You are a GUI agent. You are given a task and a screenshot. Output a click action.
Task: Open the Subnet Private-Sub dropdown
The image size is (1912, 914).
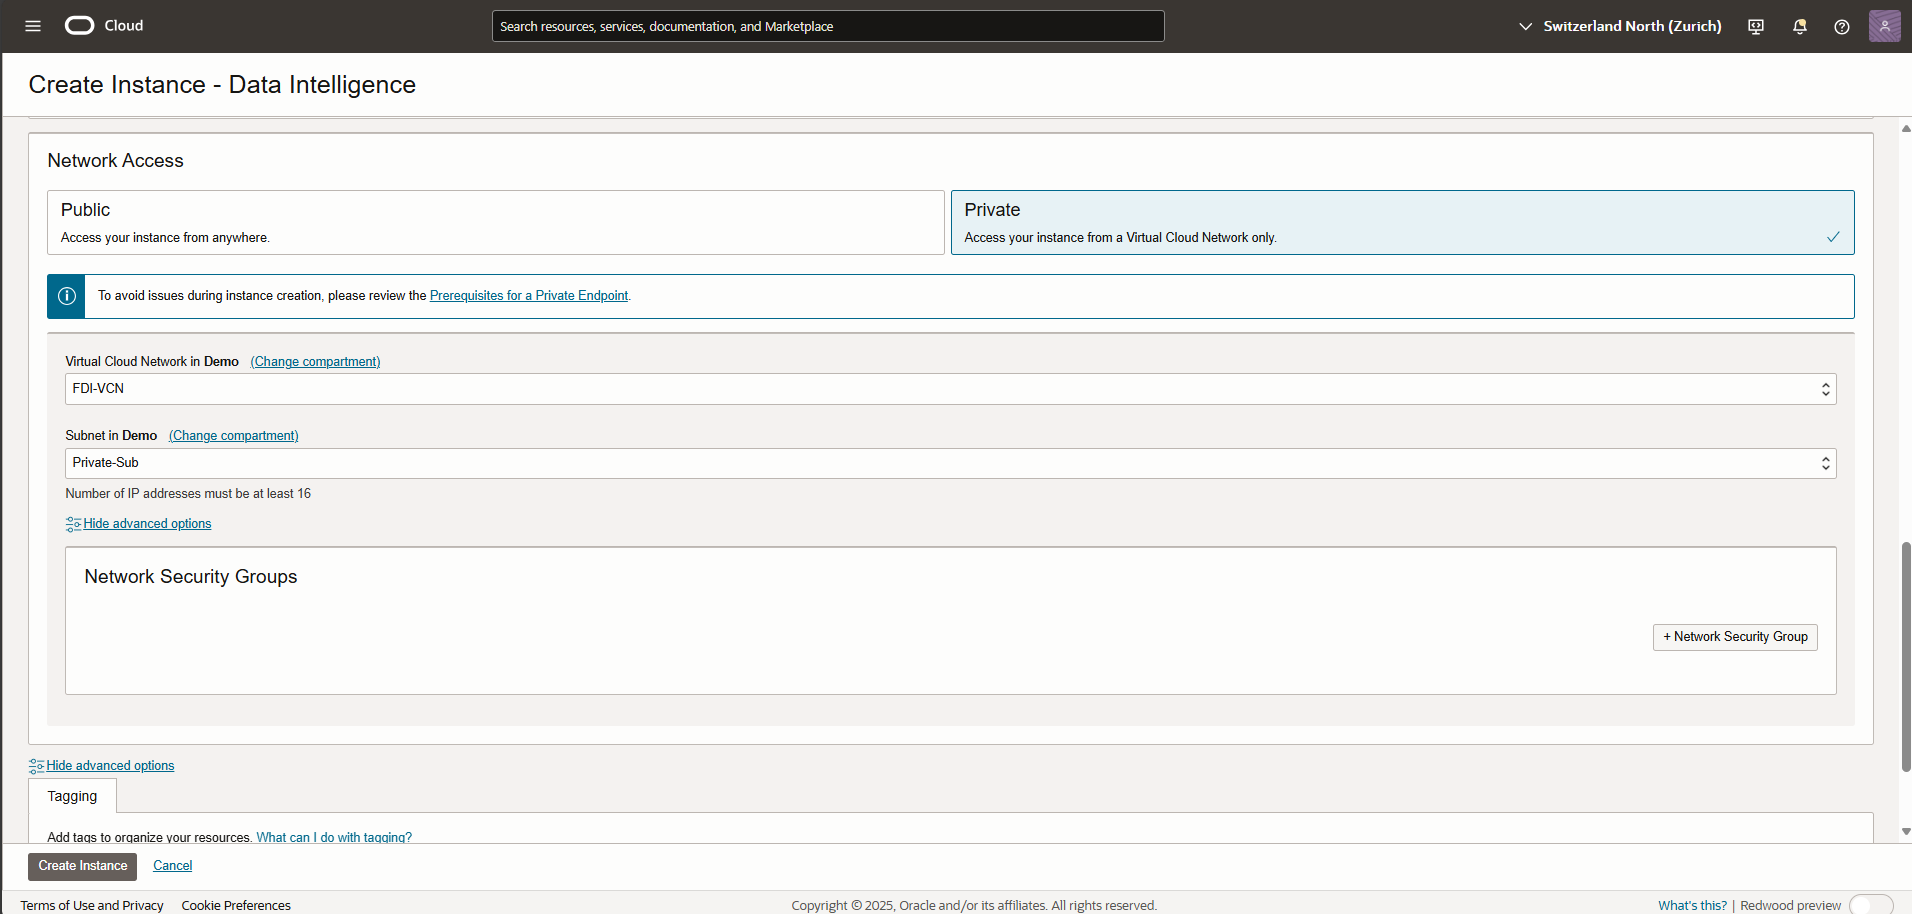tap(950, 463)
